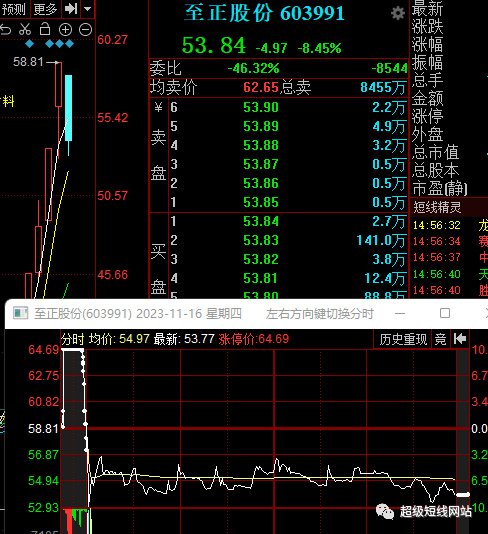Click the undo arrow icon
This screenshot has height=534, width=488.
(x=5, y=30)
